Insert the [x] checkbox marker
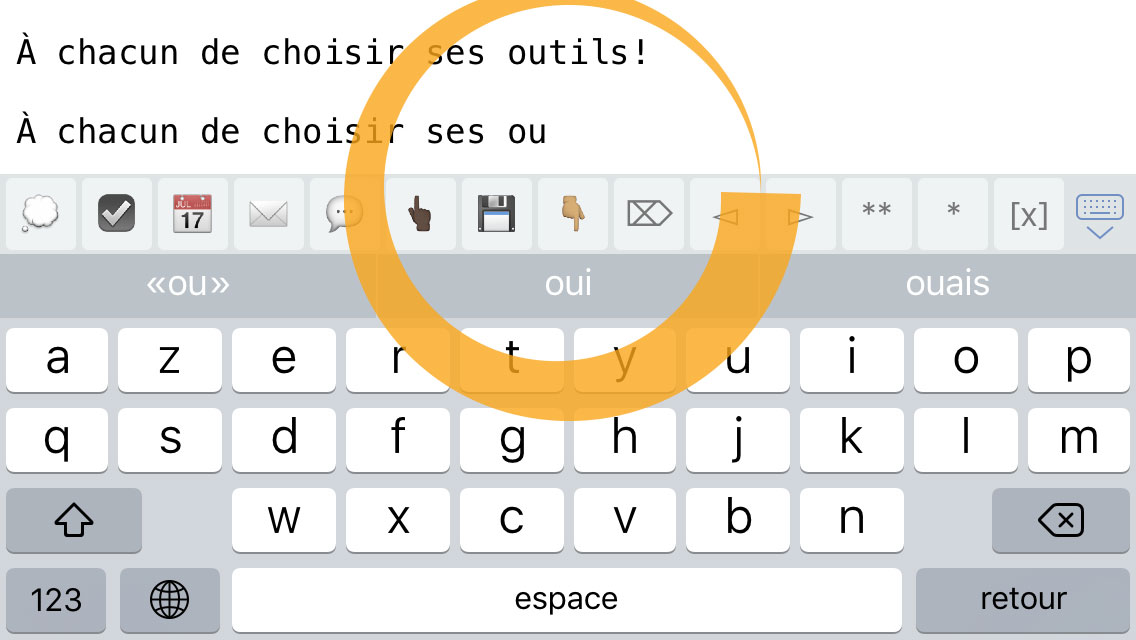Screen dimensions: 1136x640 click(1029, 215)
